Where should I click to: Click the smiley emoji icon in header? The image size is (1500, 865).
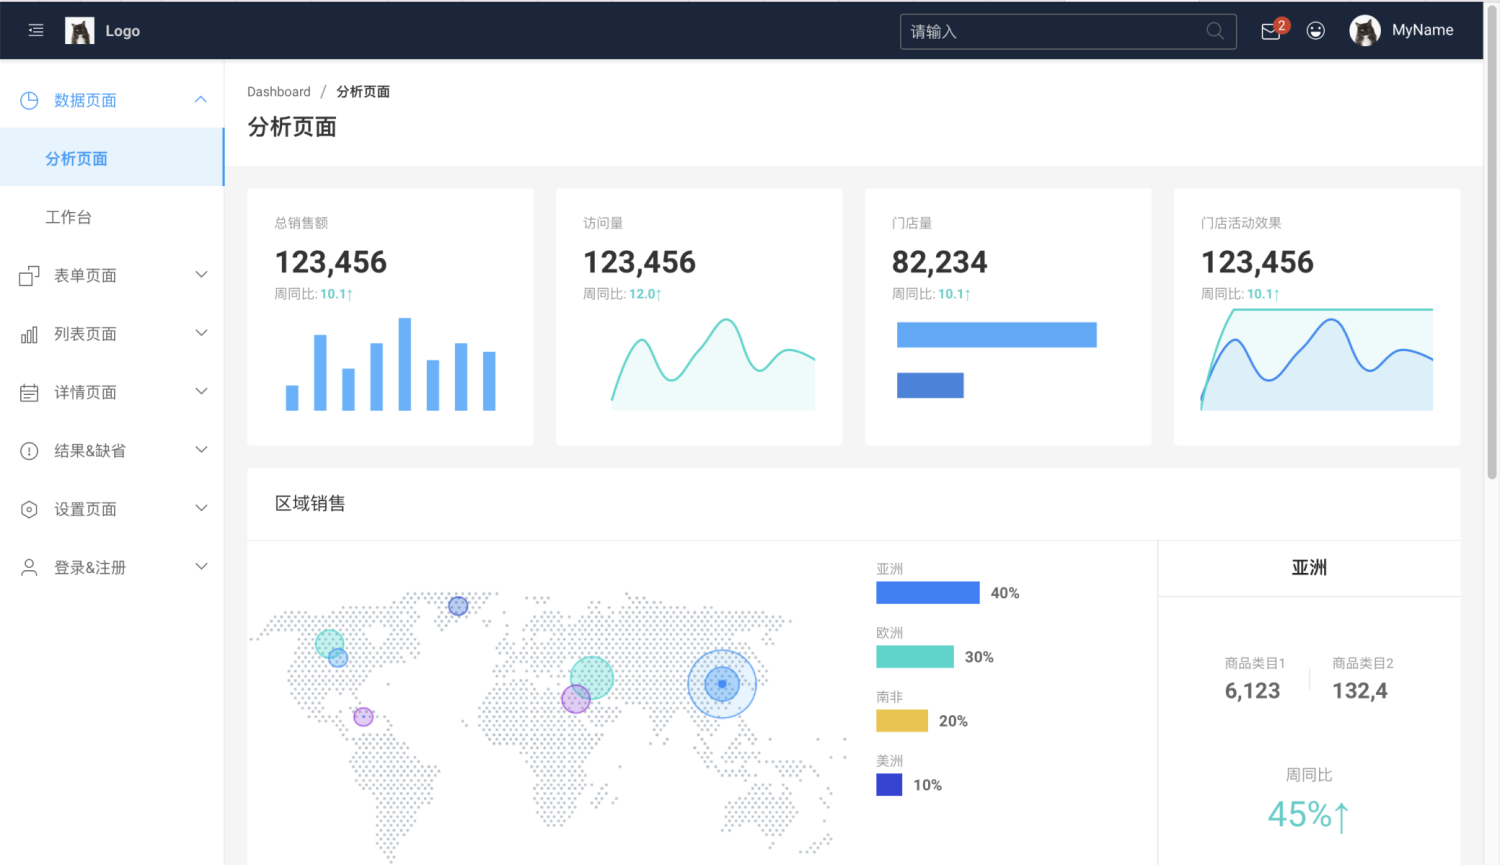pyautogui.click(x=1315, y=31)
